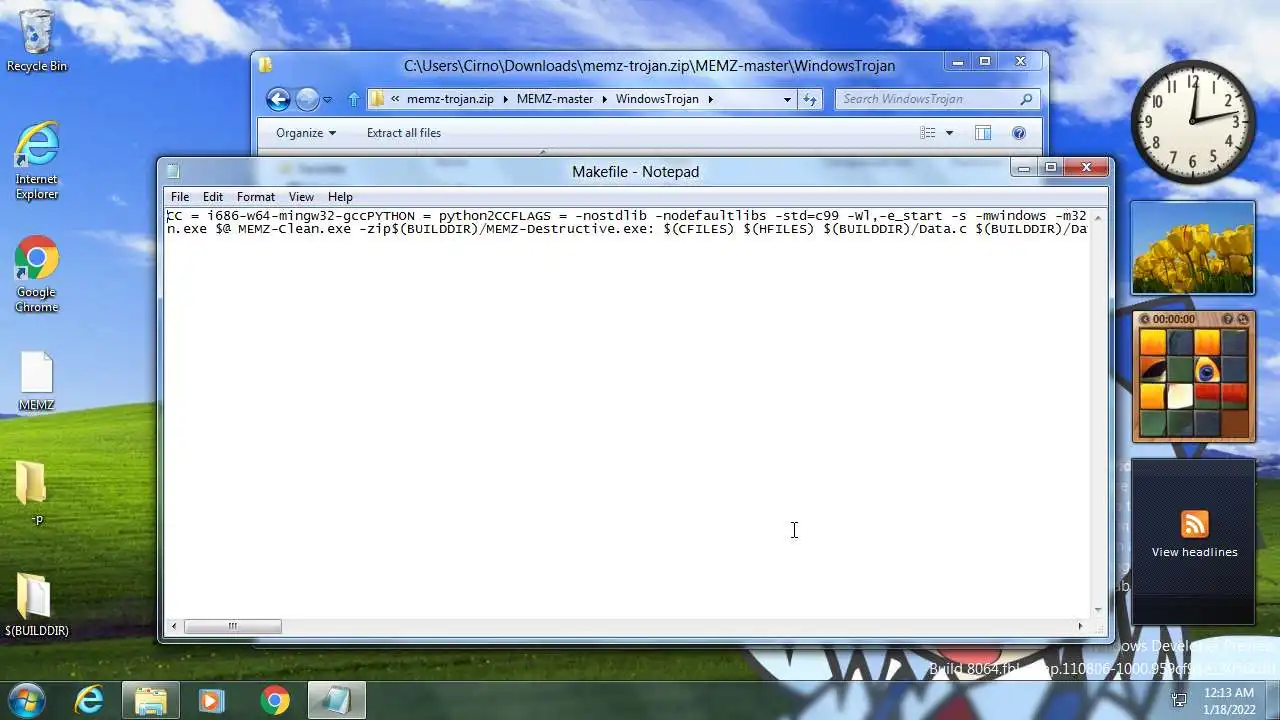The height and width of the screenshot is (720, 1280).
Task: Open the Recycle Bin desktop icon
Action: click(37, 40)
